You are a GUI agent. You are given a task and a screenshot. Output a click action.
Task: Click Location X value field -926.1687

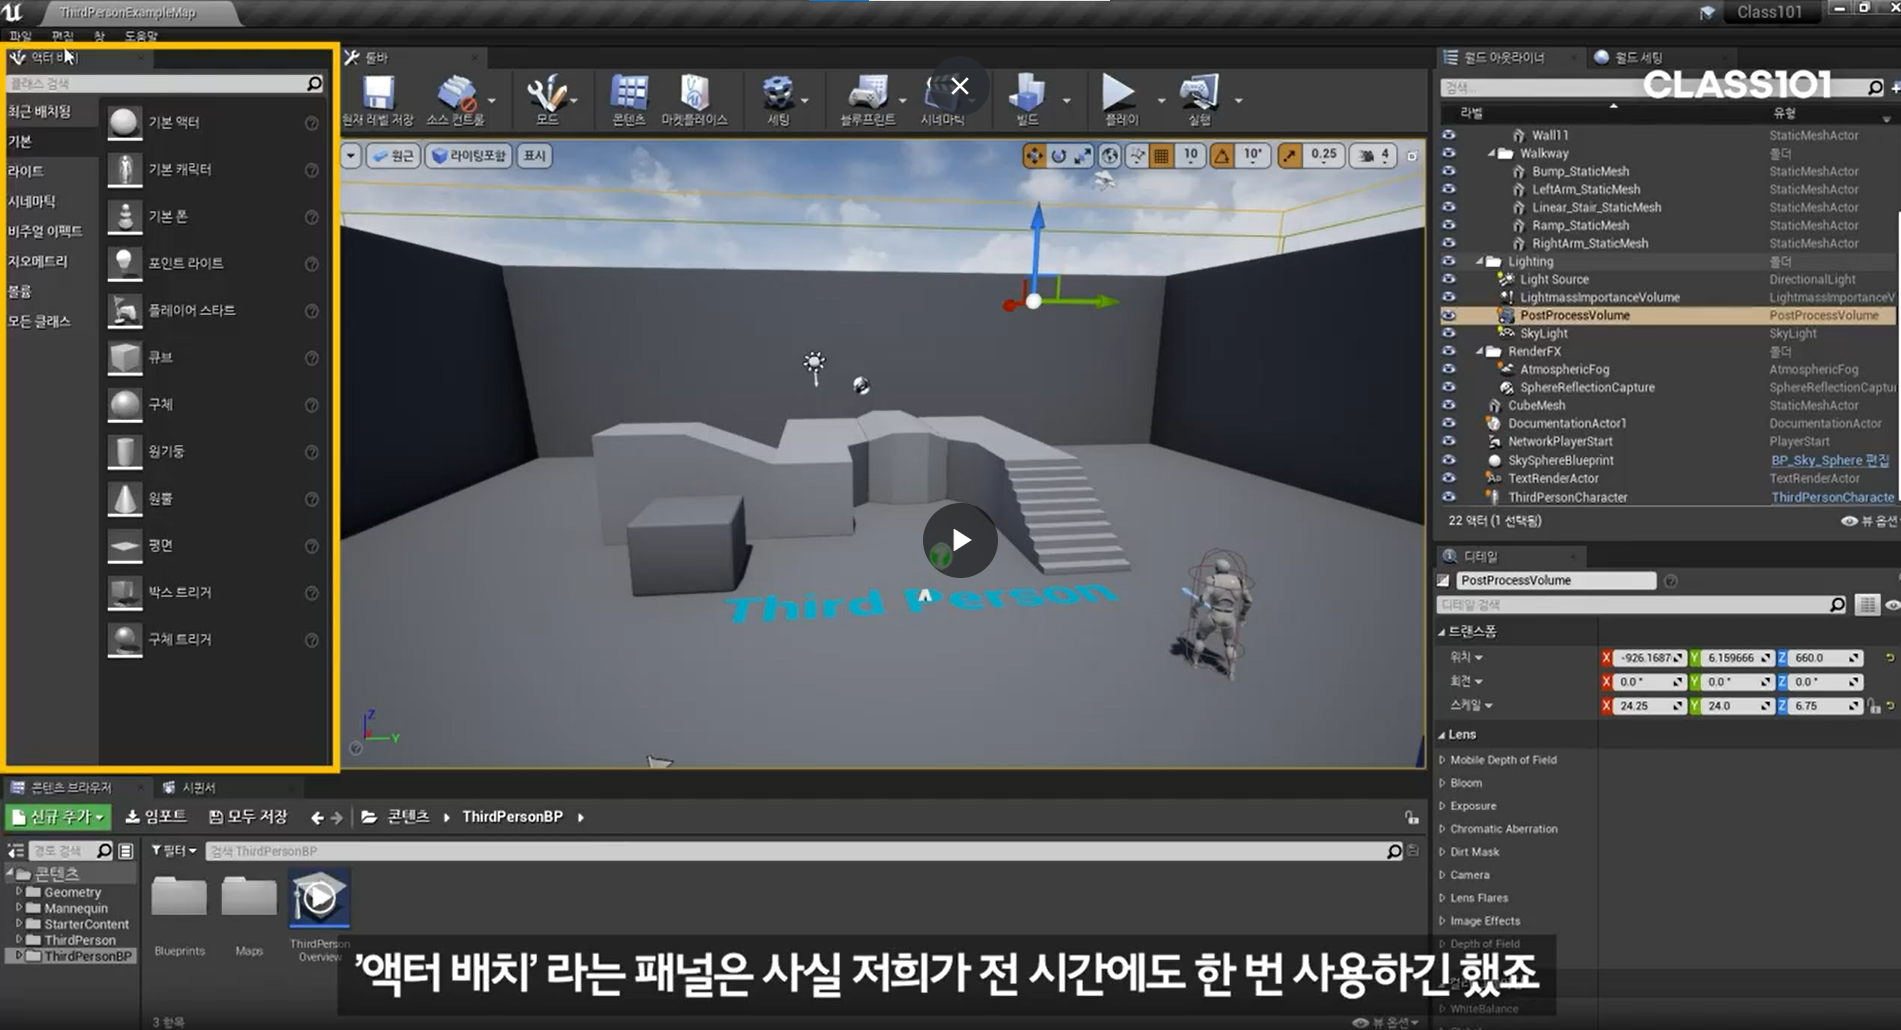click(1649, 658)
